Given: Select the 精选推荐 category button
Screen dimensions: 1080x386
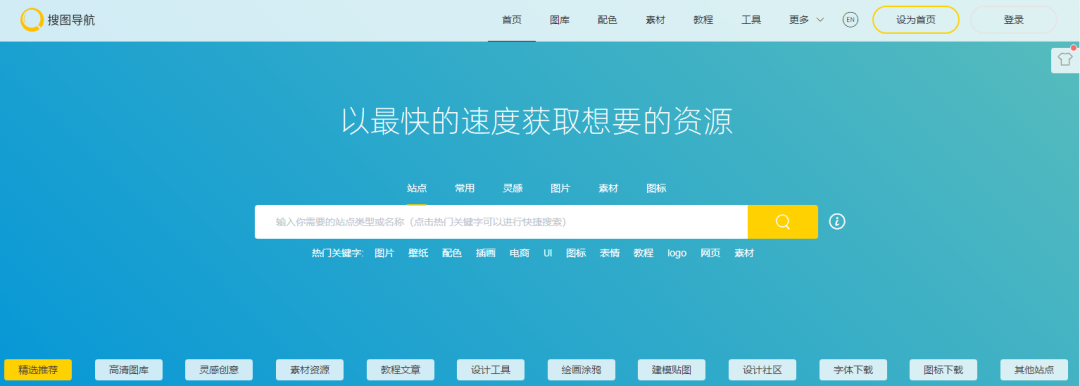Looking at the screenshot, I should (x=38, y=370).
